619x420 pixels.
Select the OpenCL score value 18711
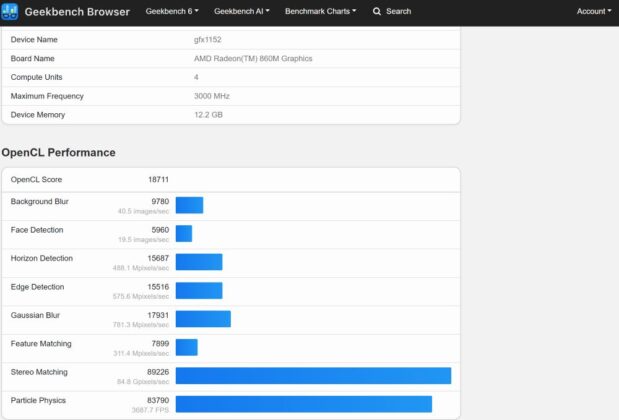158,180
